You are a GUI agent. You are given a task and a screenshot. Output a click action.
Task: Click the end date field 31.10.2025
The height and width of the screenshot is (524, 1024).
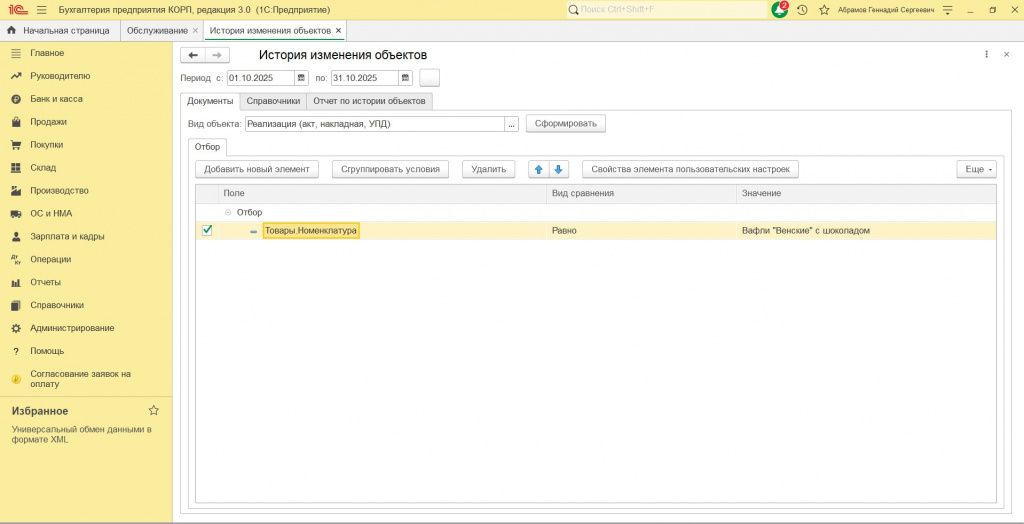click(x=365, y=78)
